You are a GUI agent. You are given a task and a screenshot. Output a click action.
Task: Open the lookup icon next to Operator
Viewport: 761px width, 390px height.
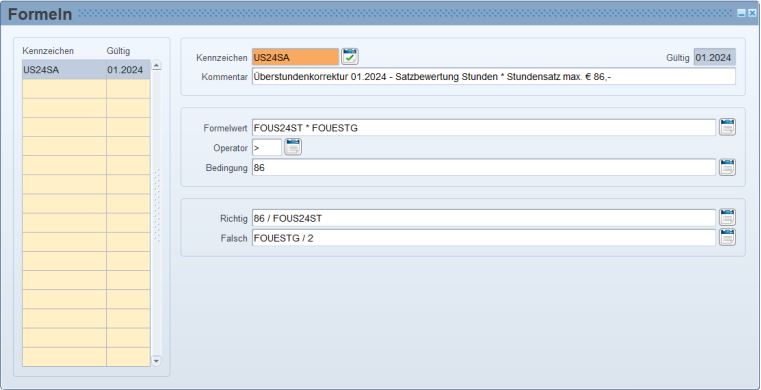(x=293, y=147)
